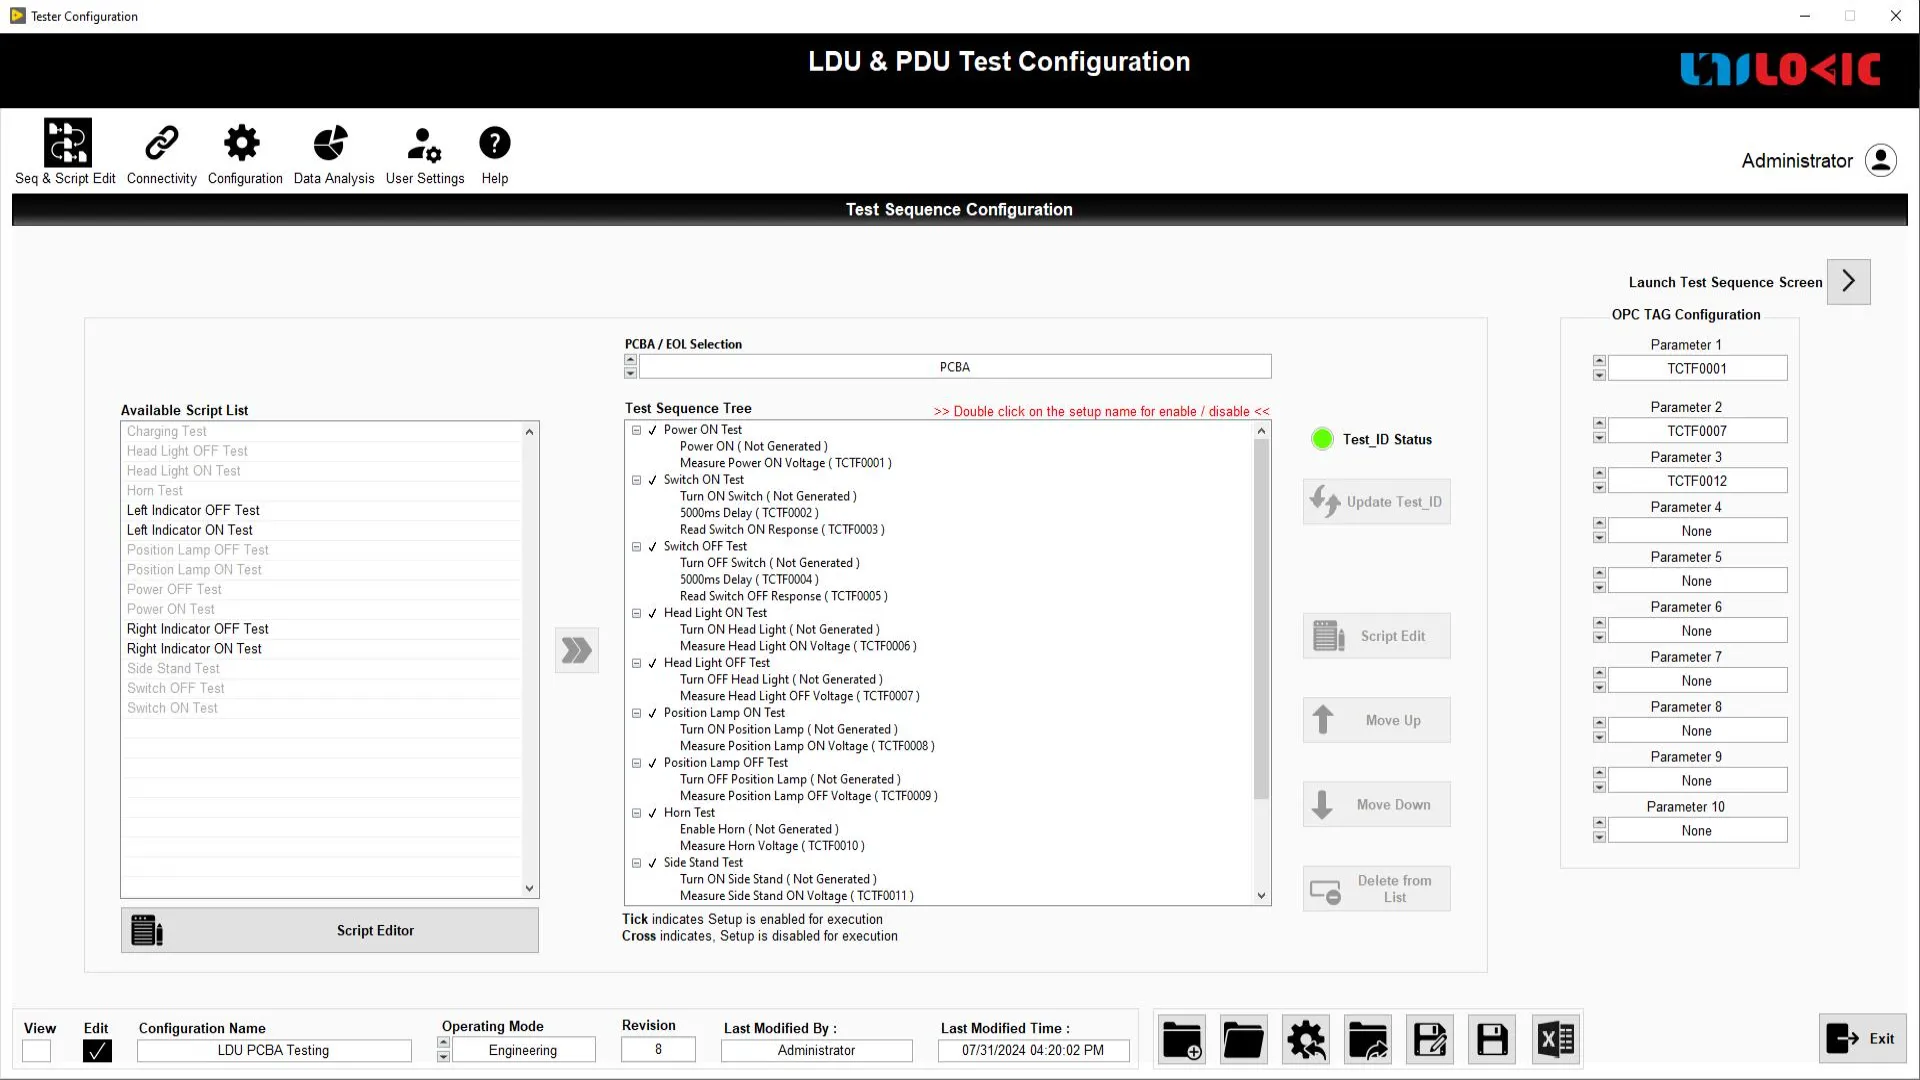Viewport: 1920px width, 1080px height.
Task: Check the View checkbox
Action: [37, 1051]
